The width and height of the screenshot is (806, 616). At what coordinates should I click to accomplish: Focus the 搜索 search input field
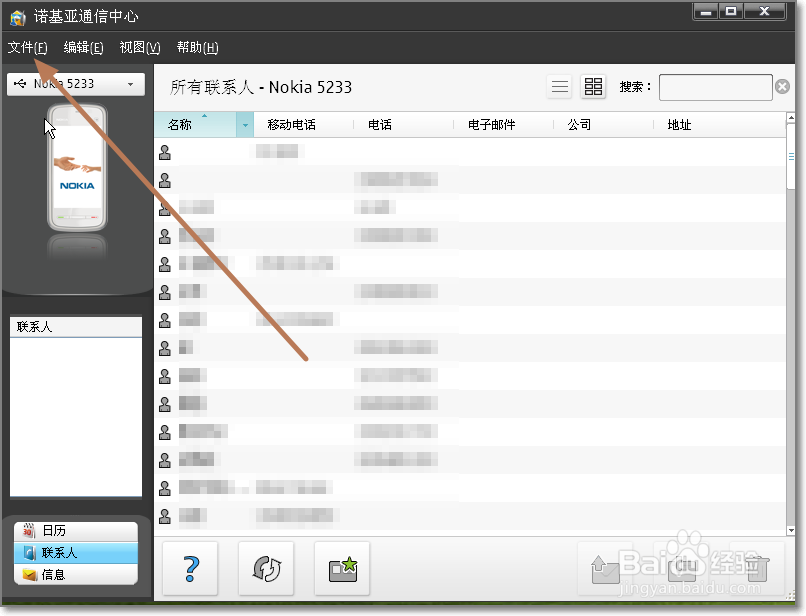pyautogui.click(x=716, y=87)
